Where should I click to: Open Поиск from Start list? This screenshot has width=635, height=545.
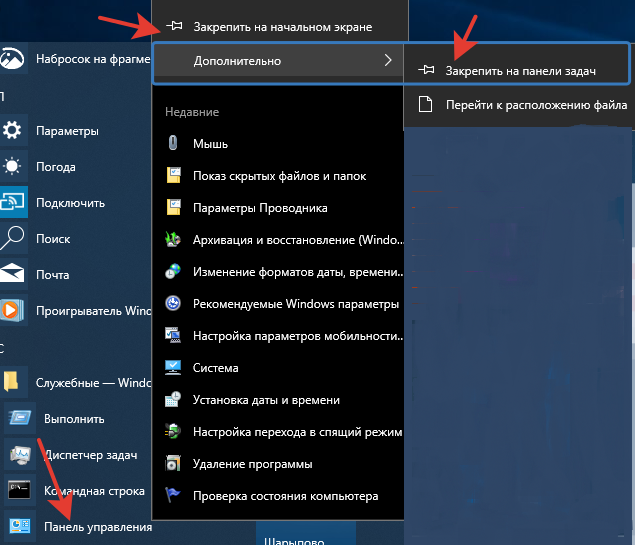coord(53,239)
